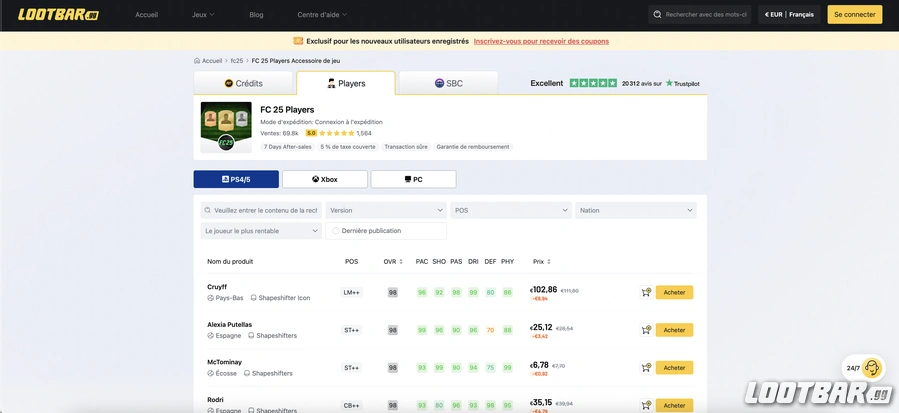Viewport: 899px width, 413px height.
Task: Click the fc25 breadcrumb link
Action: (x=237, y=61)
